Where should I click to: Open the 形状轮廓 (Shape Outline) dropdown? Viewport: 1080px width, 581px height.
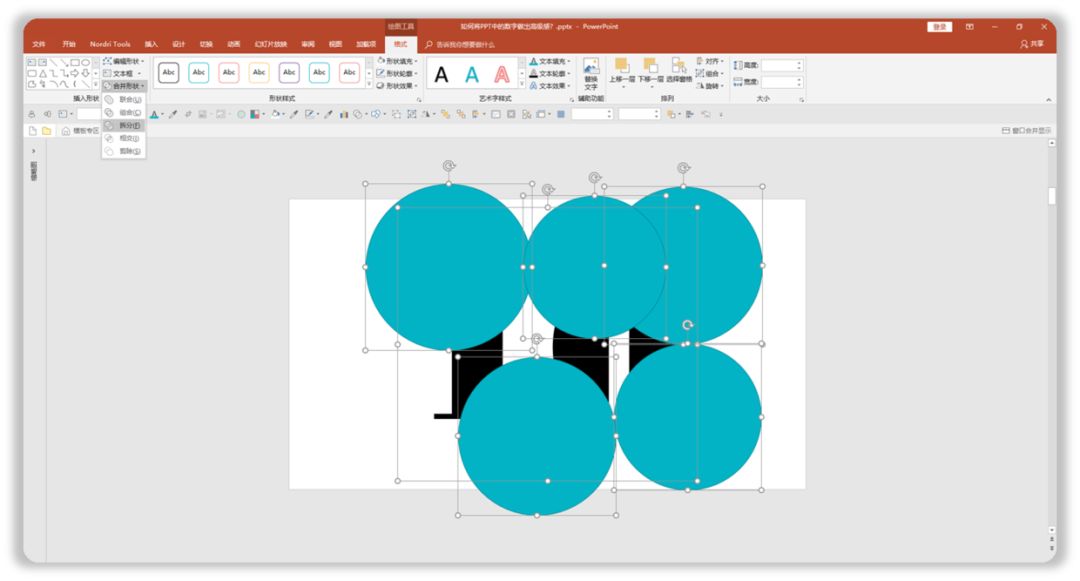click(x=397, y=74)
